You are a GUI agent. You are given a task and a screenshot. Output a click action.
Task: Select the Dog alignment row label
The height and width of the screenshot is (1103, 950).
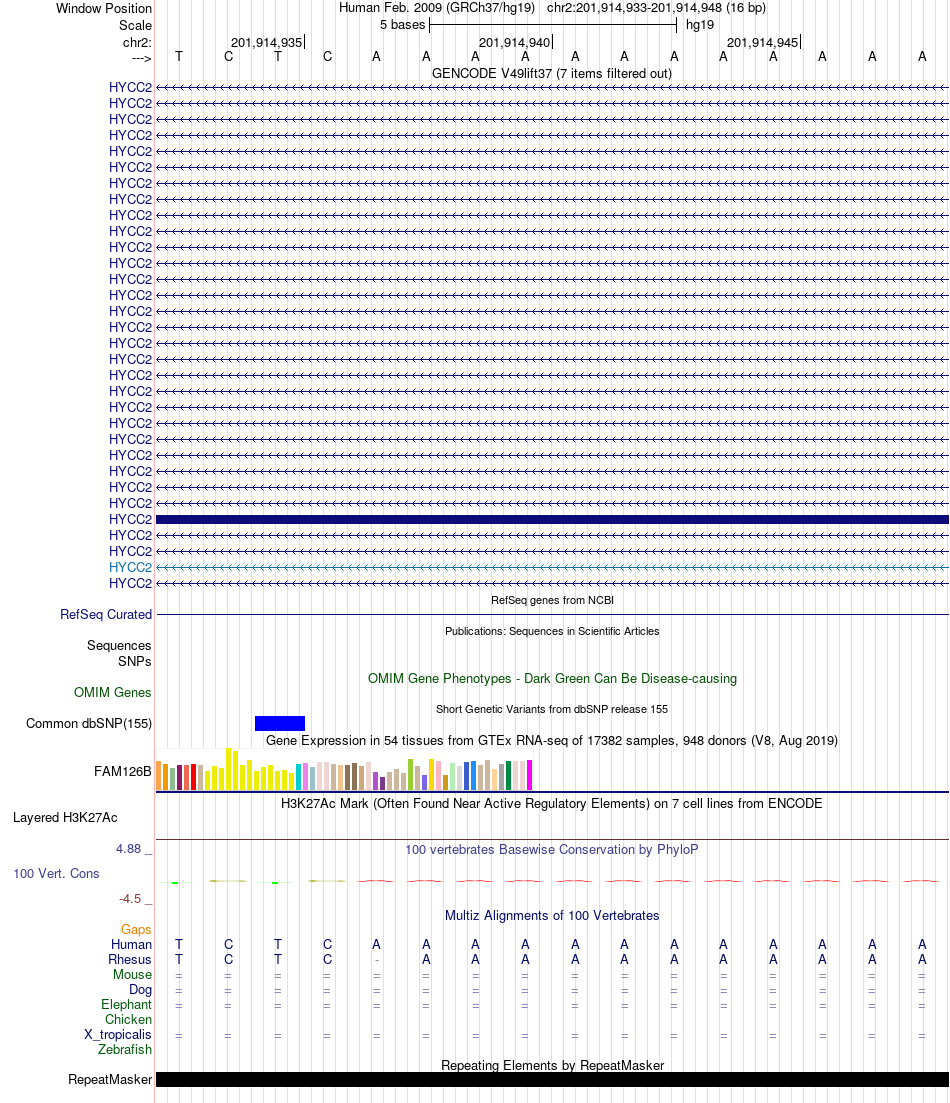click(x=140, y=989)
